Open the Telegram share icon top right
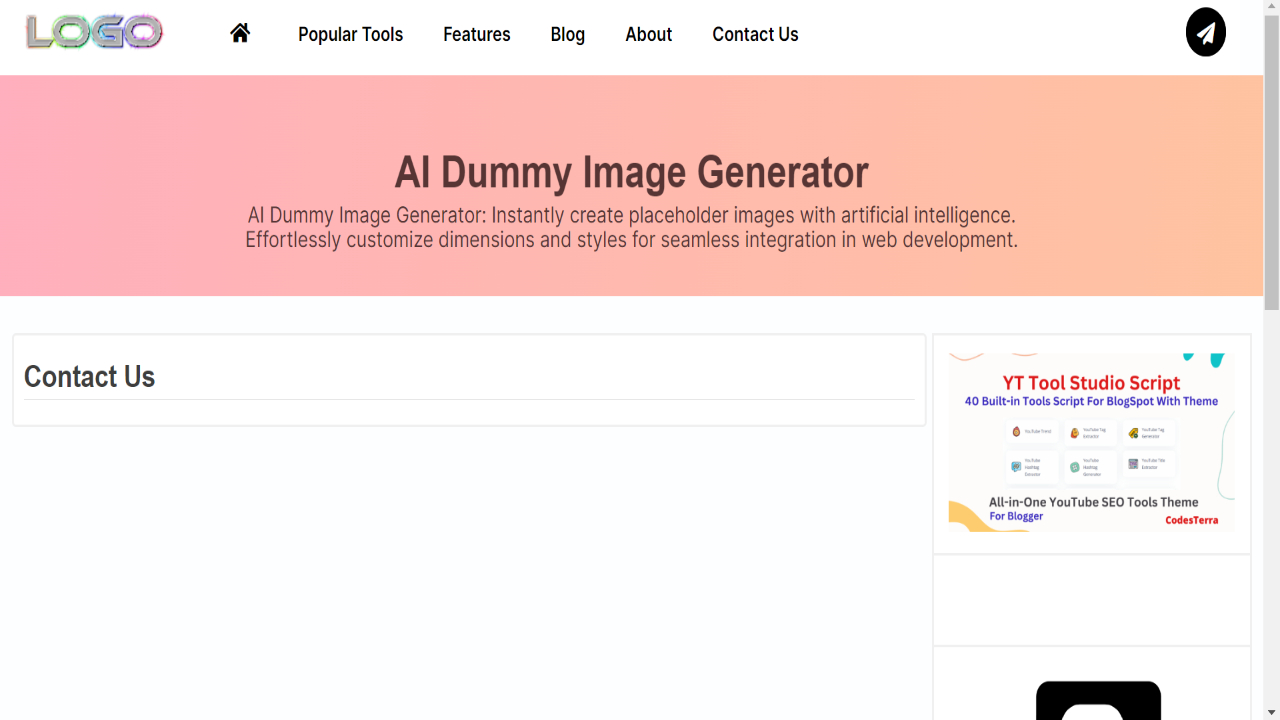1280x720 pixels. [1205, 32]
